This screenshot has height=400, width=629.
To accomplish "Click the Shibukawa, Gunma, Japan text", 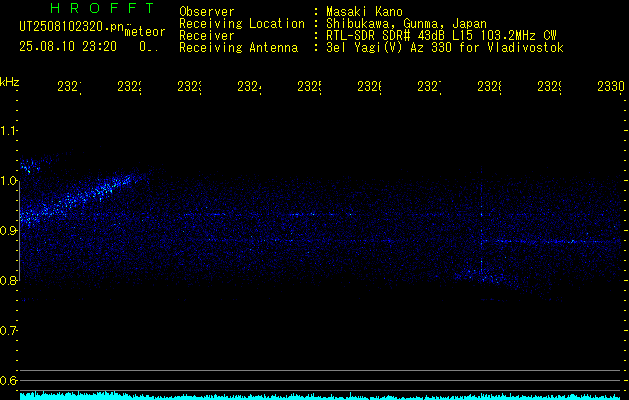I will (406, 24).
